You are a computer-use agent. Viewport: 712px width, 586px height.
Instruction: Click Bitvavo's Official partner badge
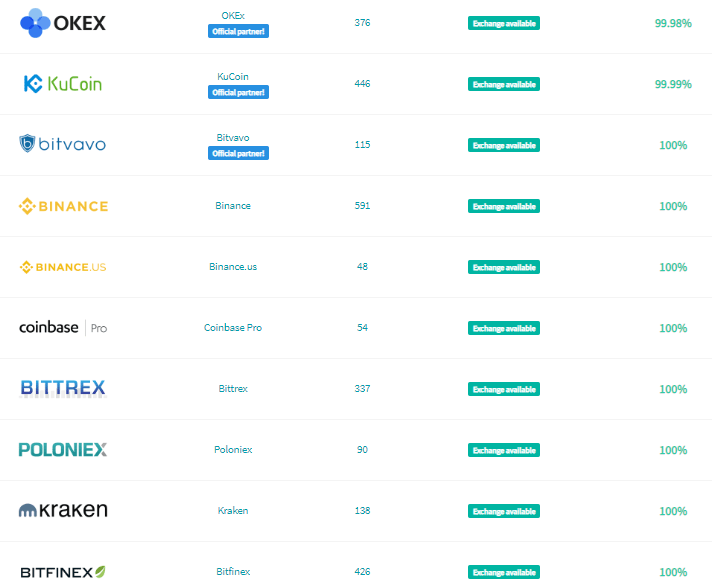tap(238, 153)
